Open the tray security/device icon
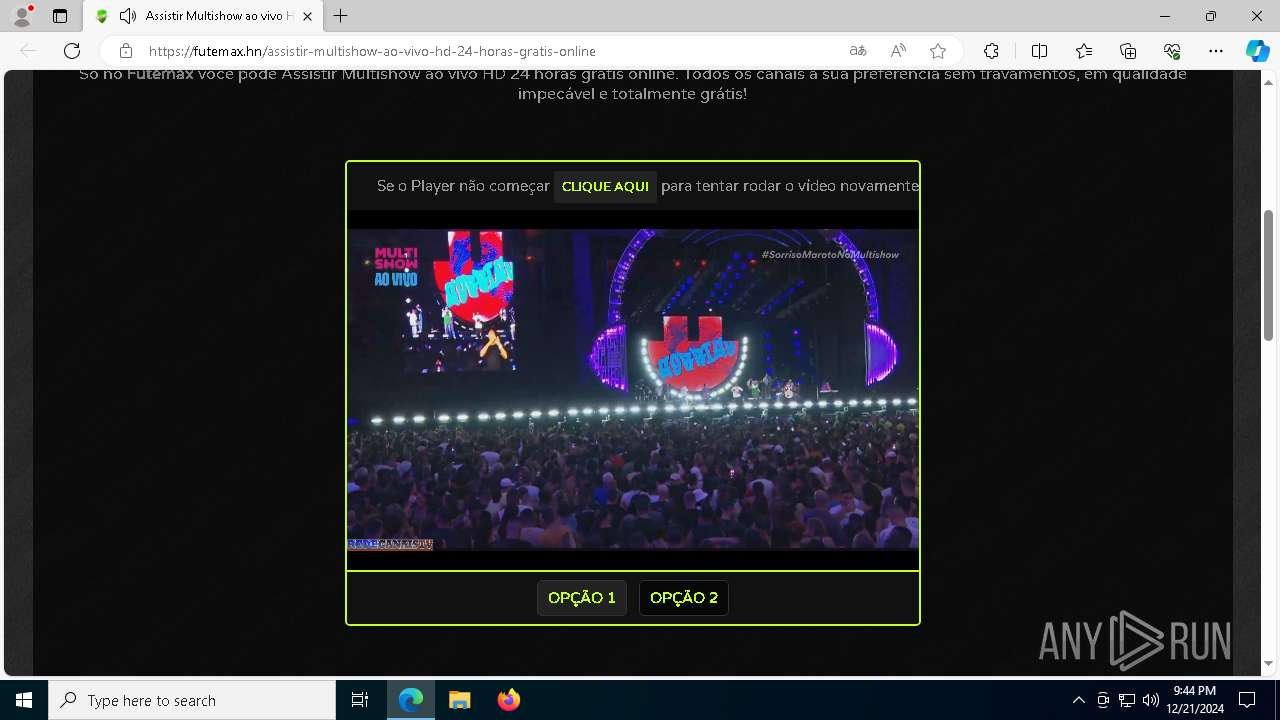 coord(1102,700)
